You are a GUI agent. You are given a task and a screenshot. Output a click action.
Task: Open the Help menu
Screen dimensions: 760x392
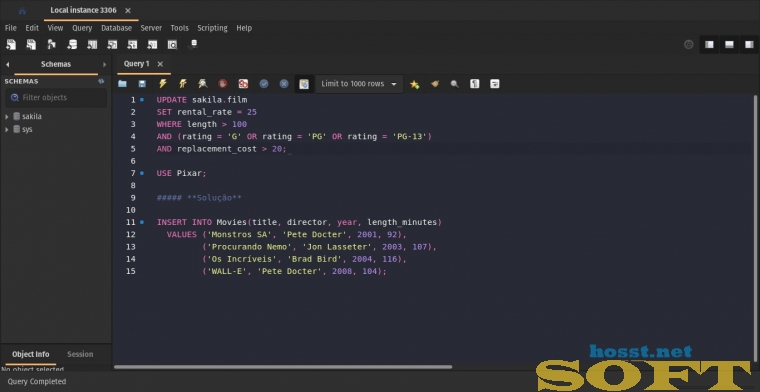pyautogui.click(x=244, y=28)
